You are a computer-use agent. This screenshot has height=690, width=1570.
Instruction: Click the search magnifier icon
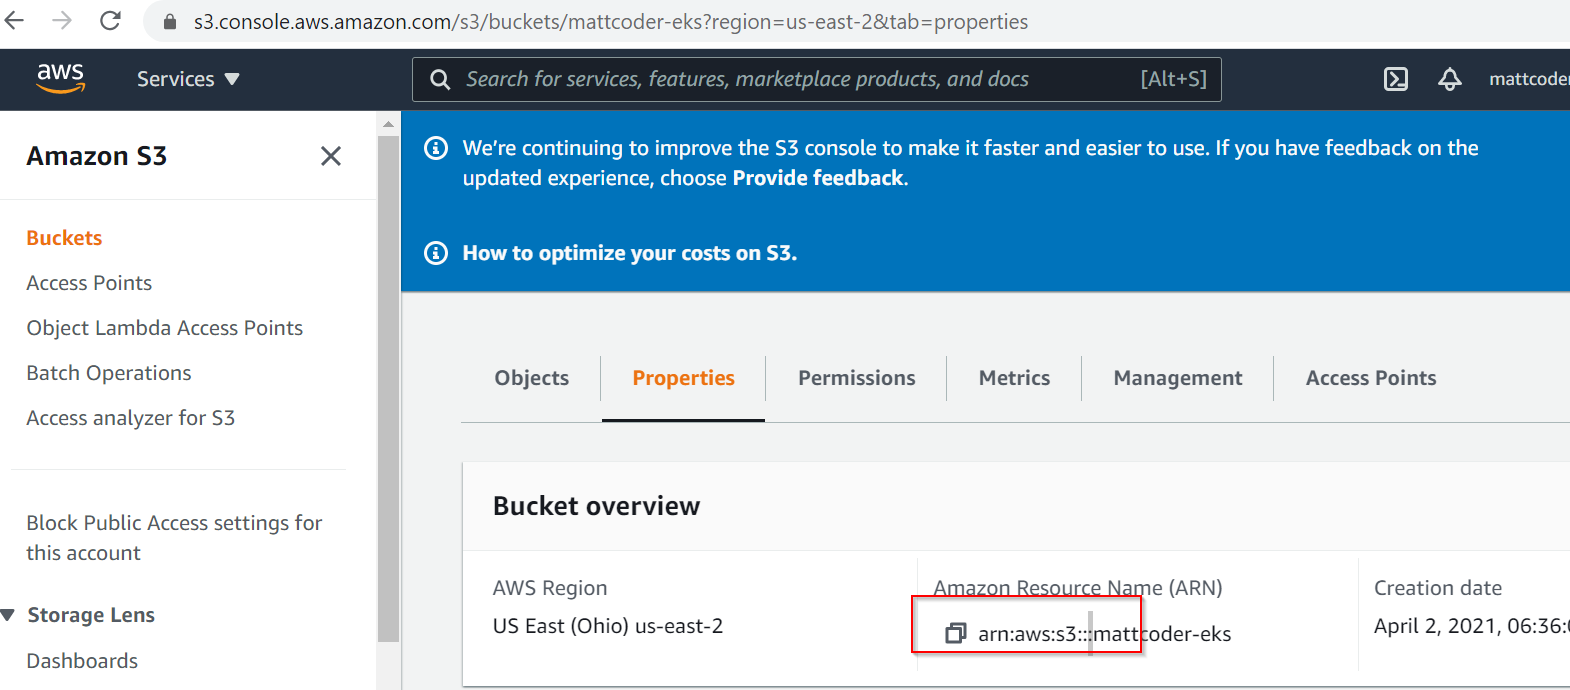point(440,79)
